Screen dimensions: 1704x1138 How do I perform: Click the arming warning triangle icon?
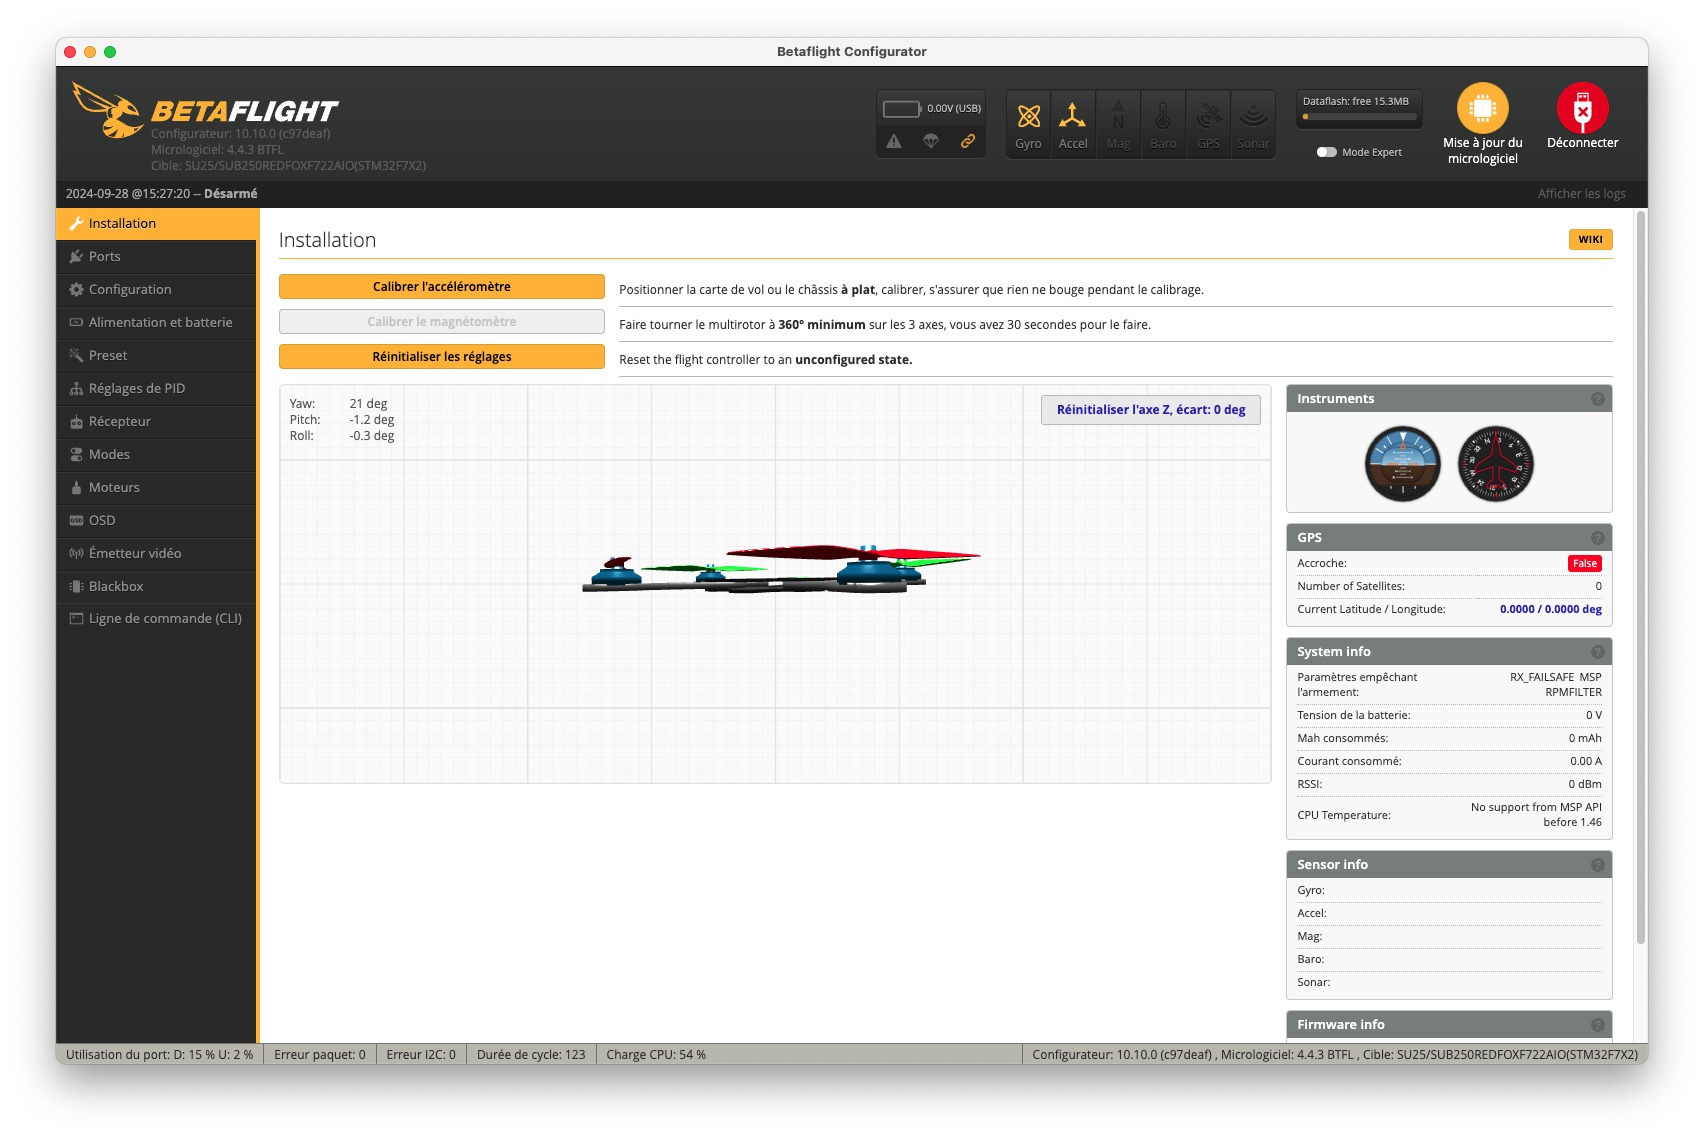click(894, 142)
